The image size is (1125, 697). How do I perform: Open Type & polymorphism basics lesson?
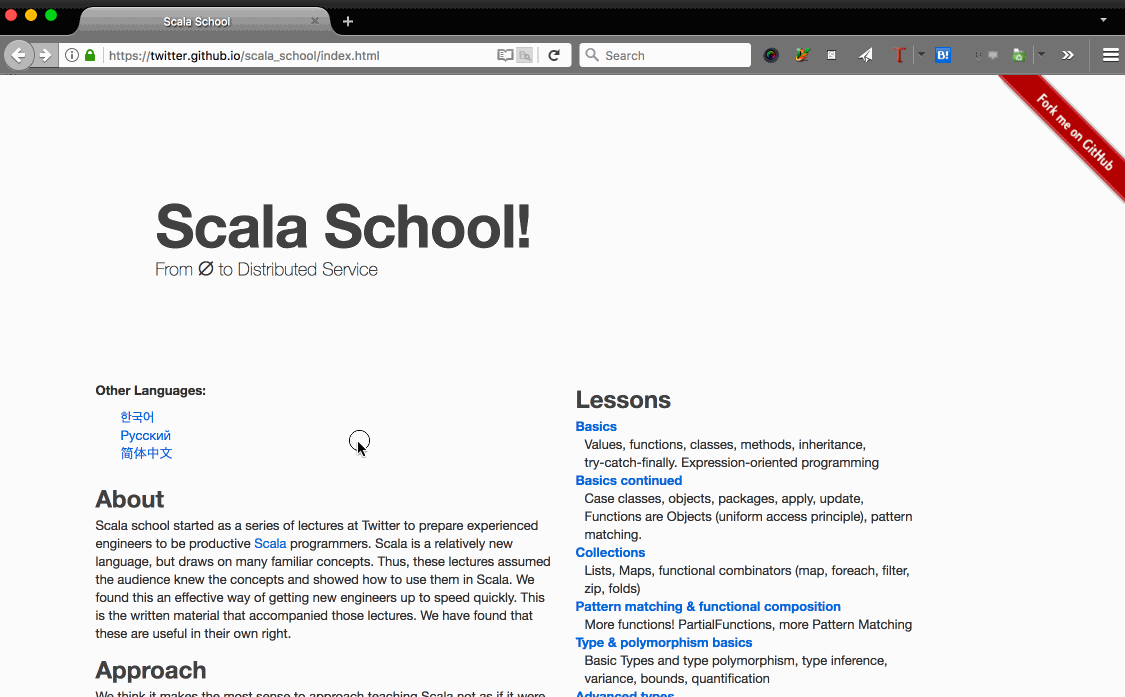pos(664,642)
